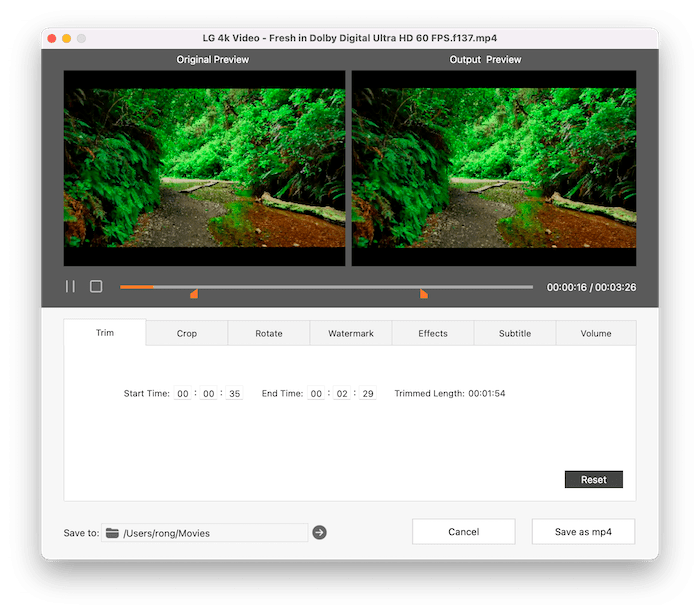Open the Subtitle tab
The height and width of the screenshot is (614, 700).
pos(515,333)
